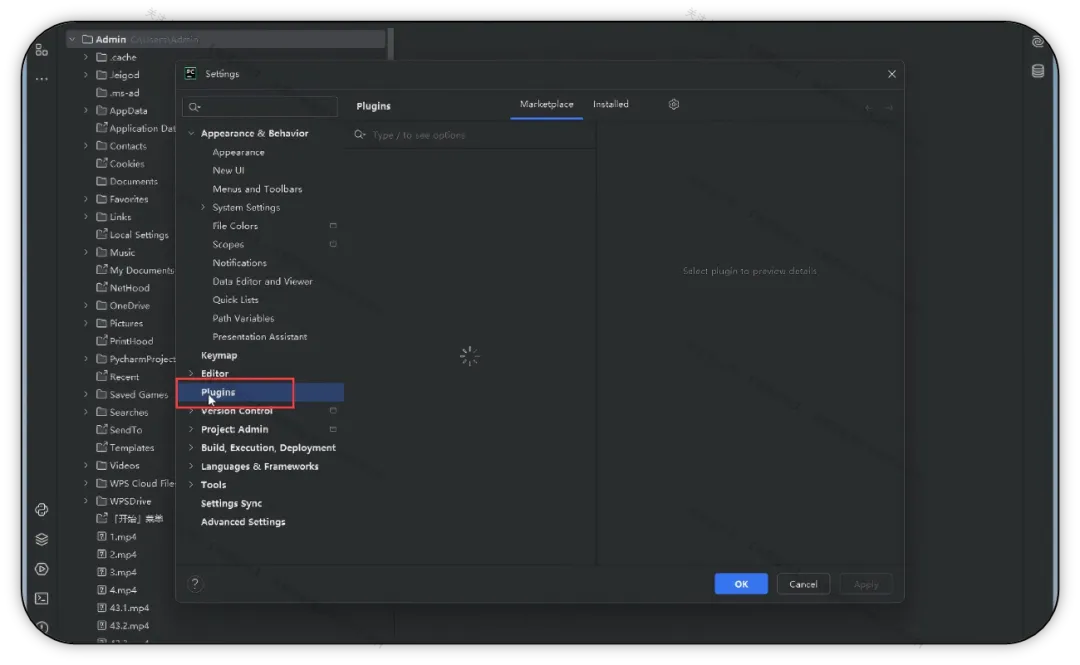The height and width of the screenshot is (665, 1080).
Task: Switch to the Installed plugins tab
Action: pyautogui.click(x=610, y=105)
